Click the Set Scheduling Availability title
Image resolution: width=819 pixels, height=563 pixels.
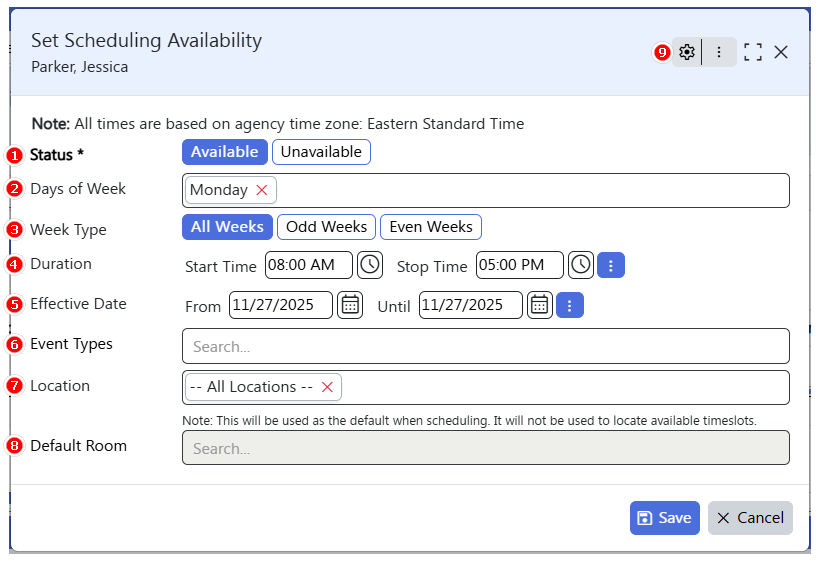point(146,40)
